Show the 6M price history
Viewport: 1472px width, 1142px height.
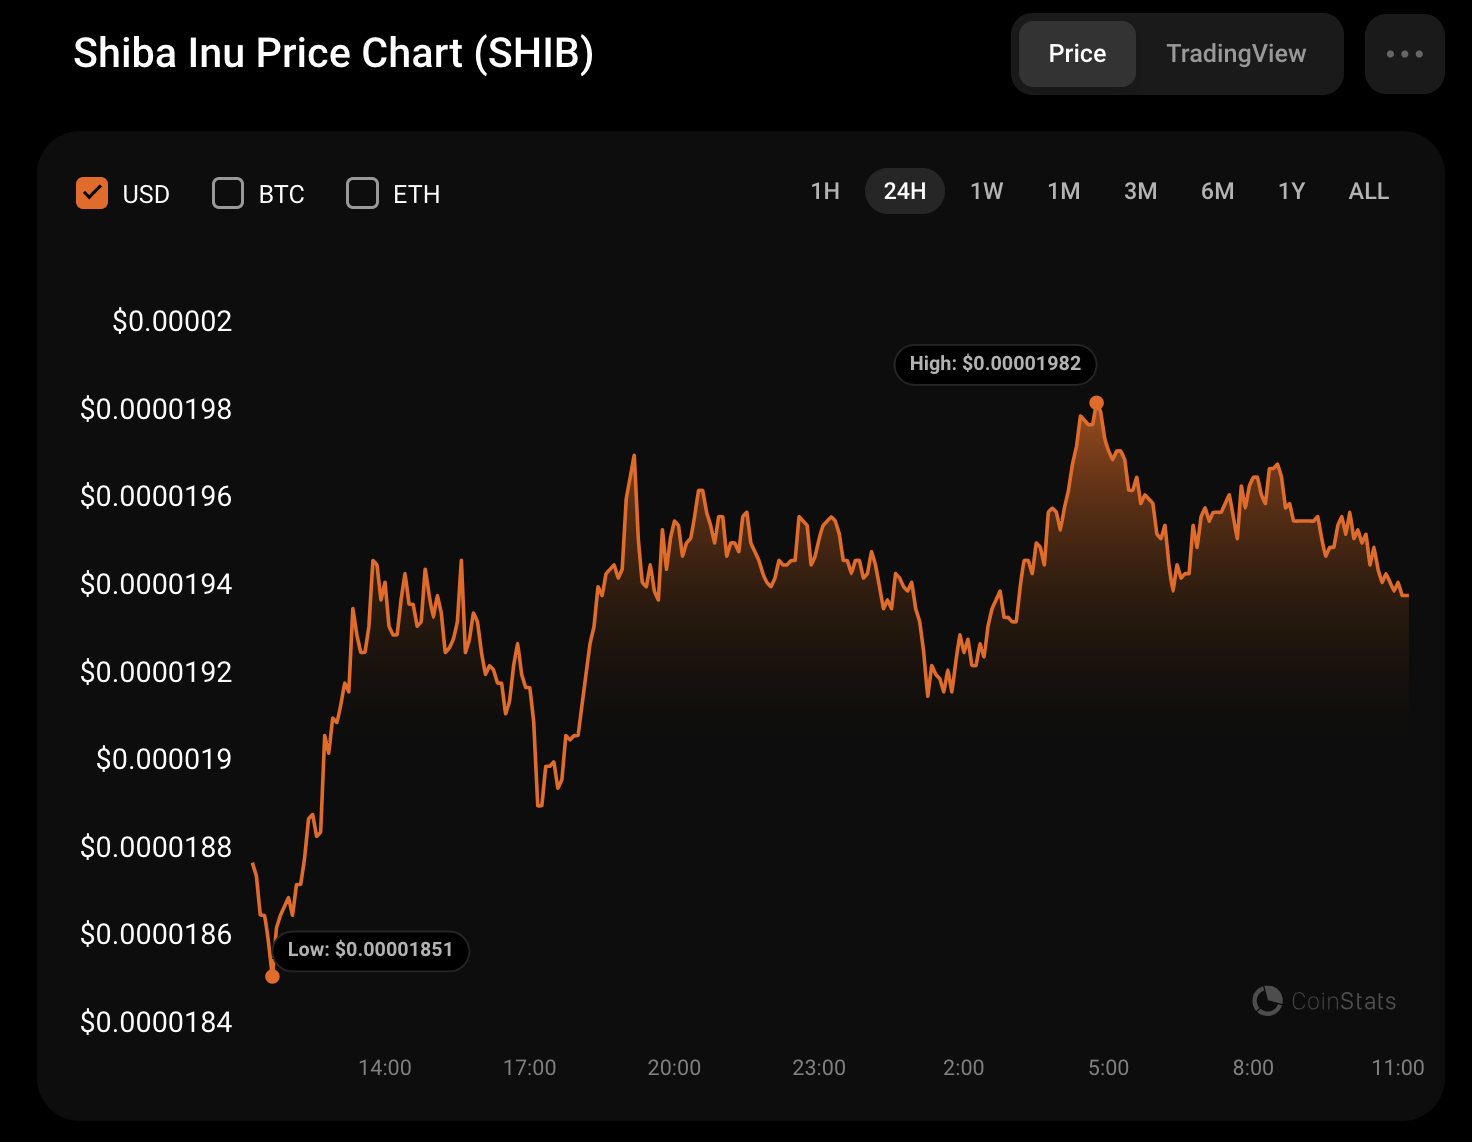coord(1217,191)
